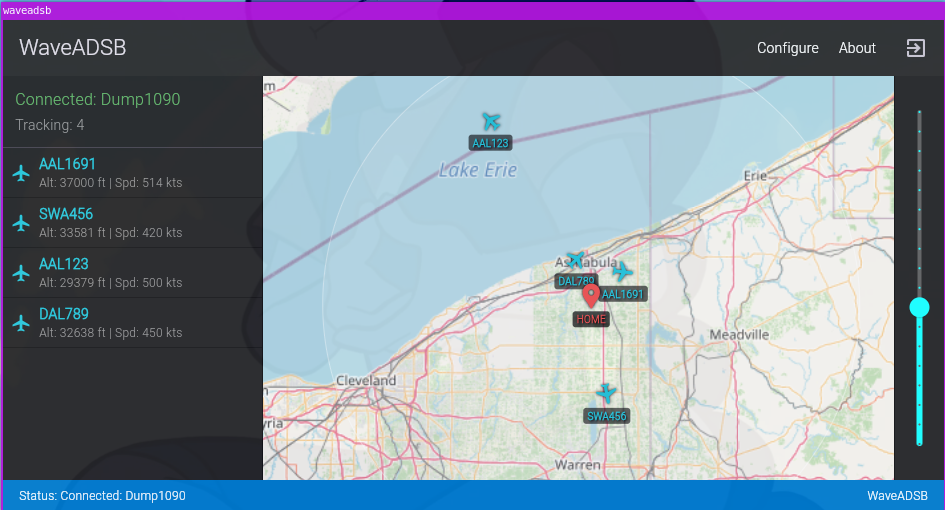Click the plane icon beside DAL789 in list
Screen dimensions: 945x510
point(21,323)
